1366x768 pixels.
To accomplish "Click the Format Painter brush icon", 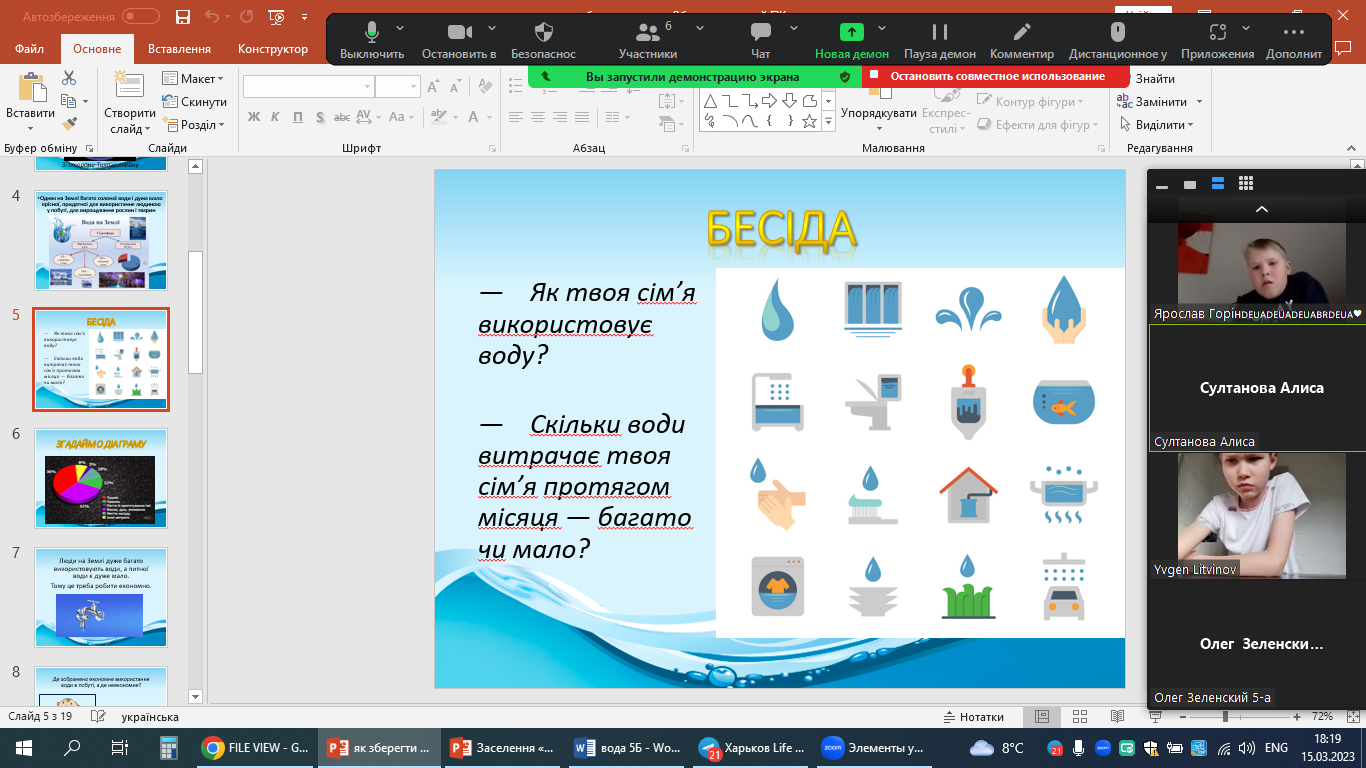I will (69, 124).
